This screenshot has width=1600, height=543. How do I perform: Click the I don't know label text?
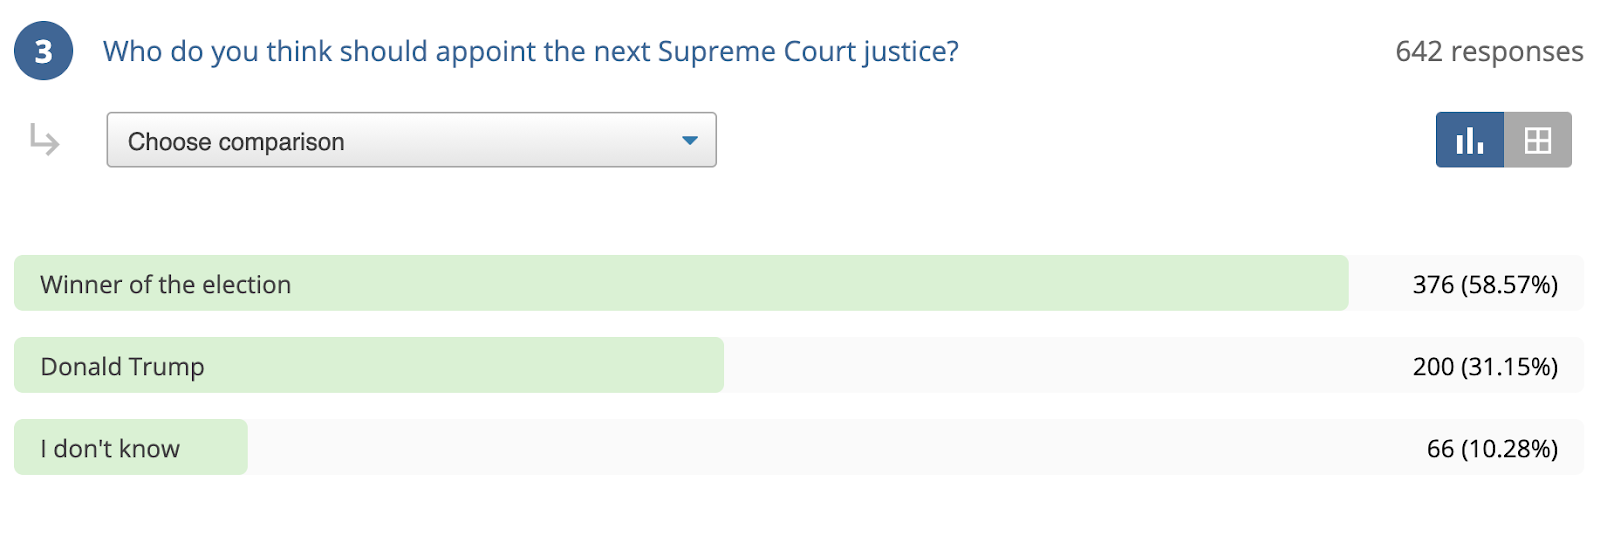click(x=110, y=449)
